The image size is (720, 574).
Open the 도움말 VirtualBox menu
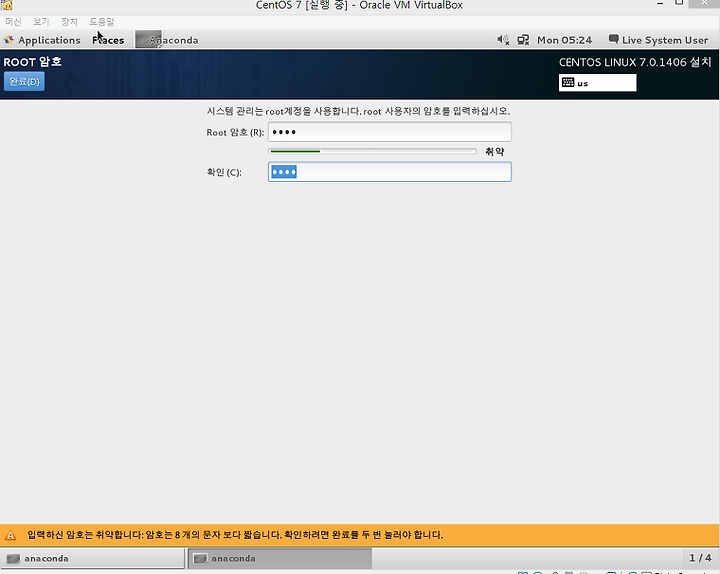[x=101, y=22]
